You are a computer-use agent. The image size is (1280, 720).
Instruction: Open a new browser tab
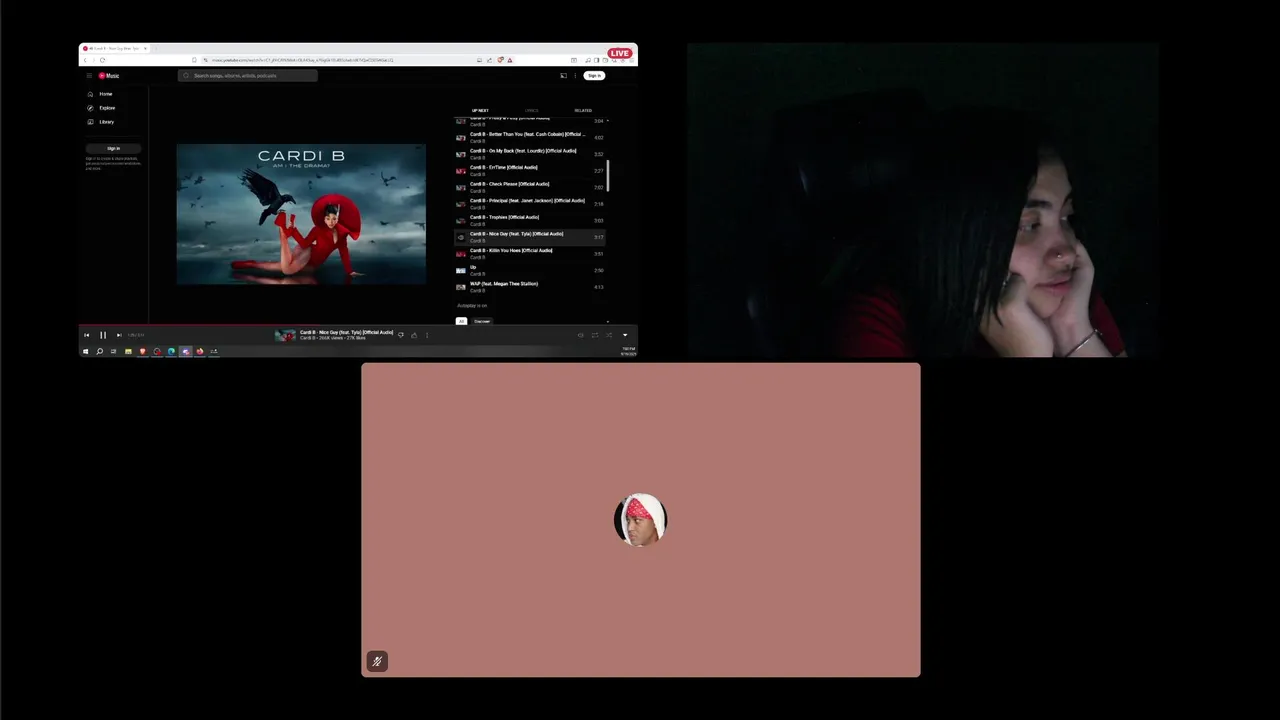pyautogui.click(x=158, y=49)
